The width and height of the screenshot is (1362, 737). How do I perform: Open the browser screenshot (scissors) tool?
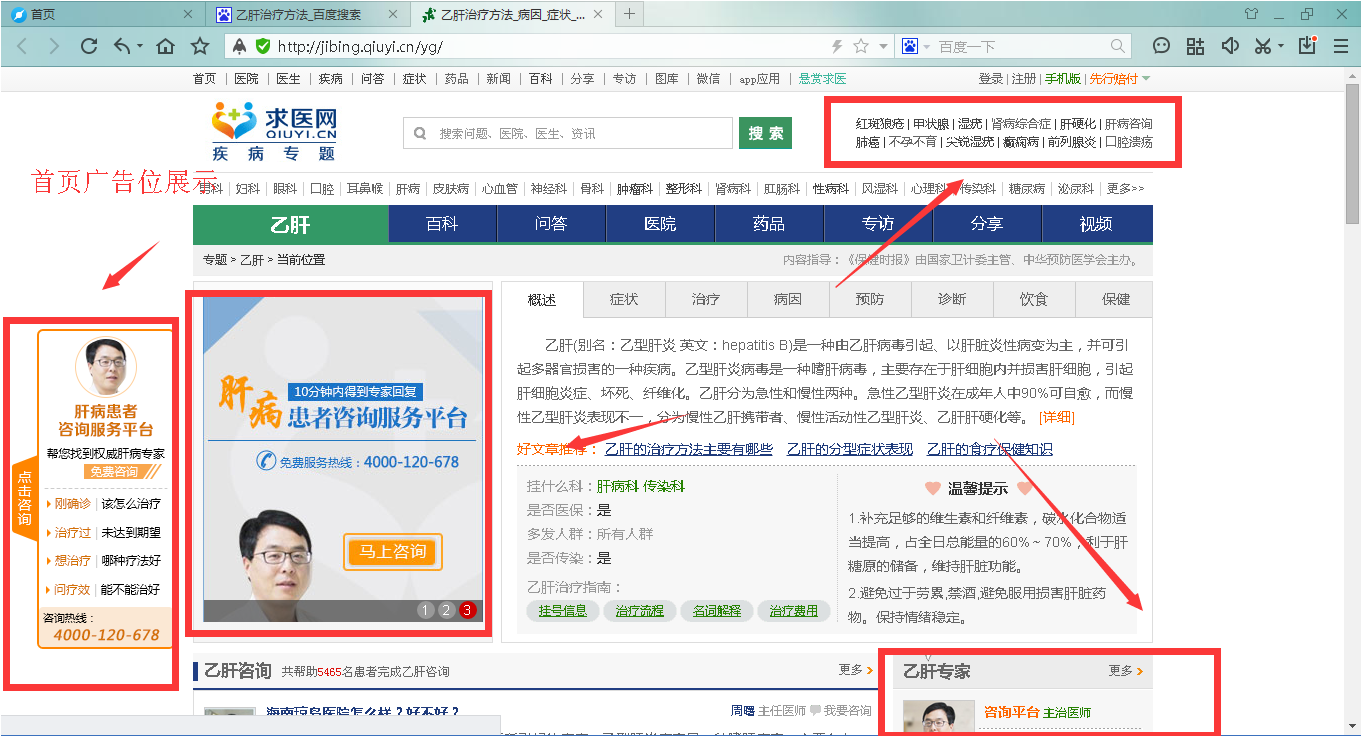[1263, 46]
